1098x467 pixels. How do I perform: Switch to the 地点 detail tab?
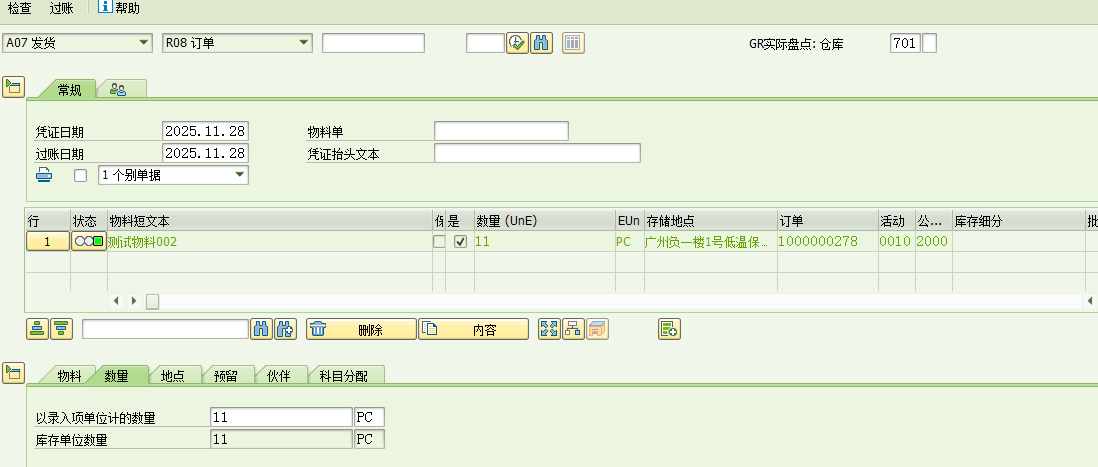click(x=173, y=376)
